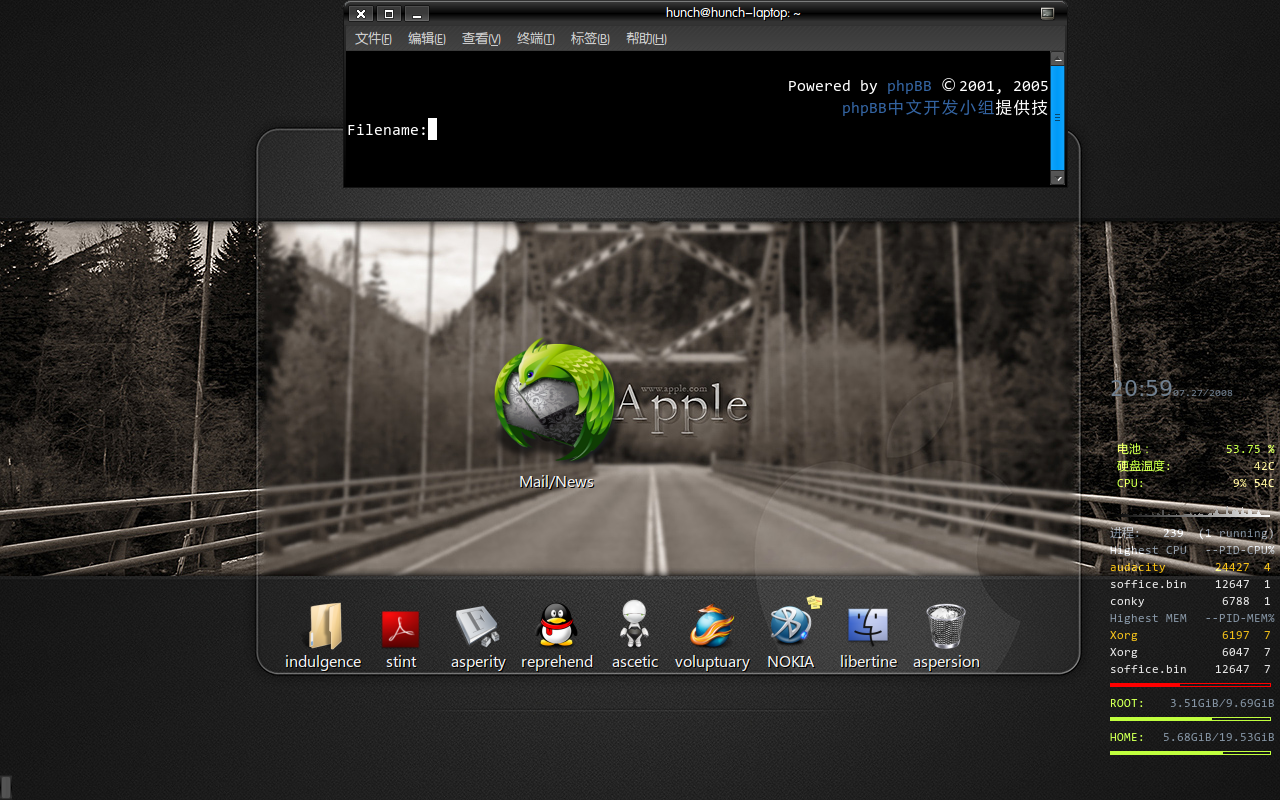Click the 硬盘温度 reading line
This screenshot has width=1280, height=800.
coord(1195,466)
